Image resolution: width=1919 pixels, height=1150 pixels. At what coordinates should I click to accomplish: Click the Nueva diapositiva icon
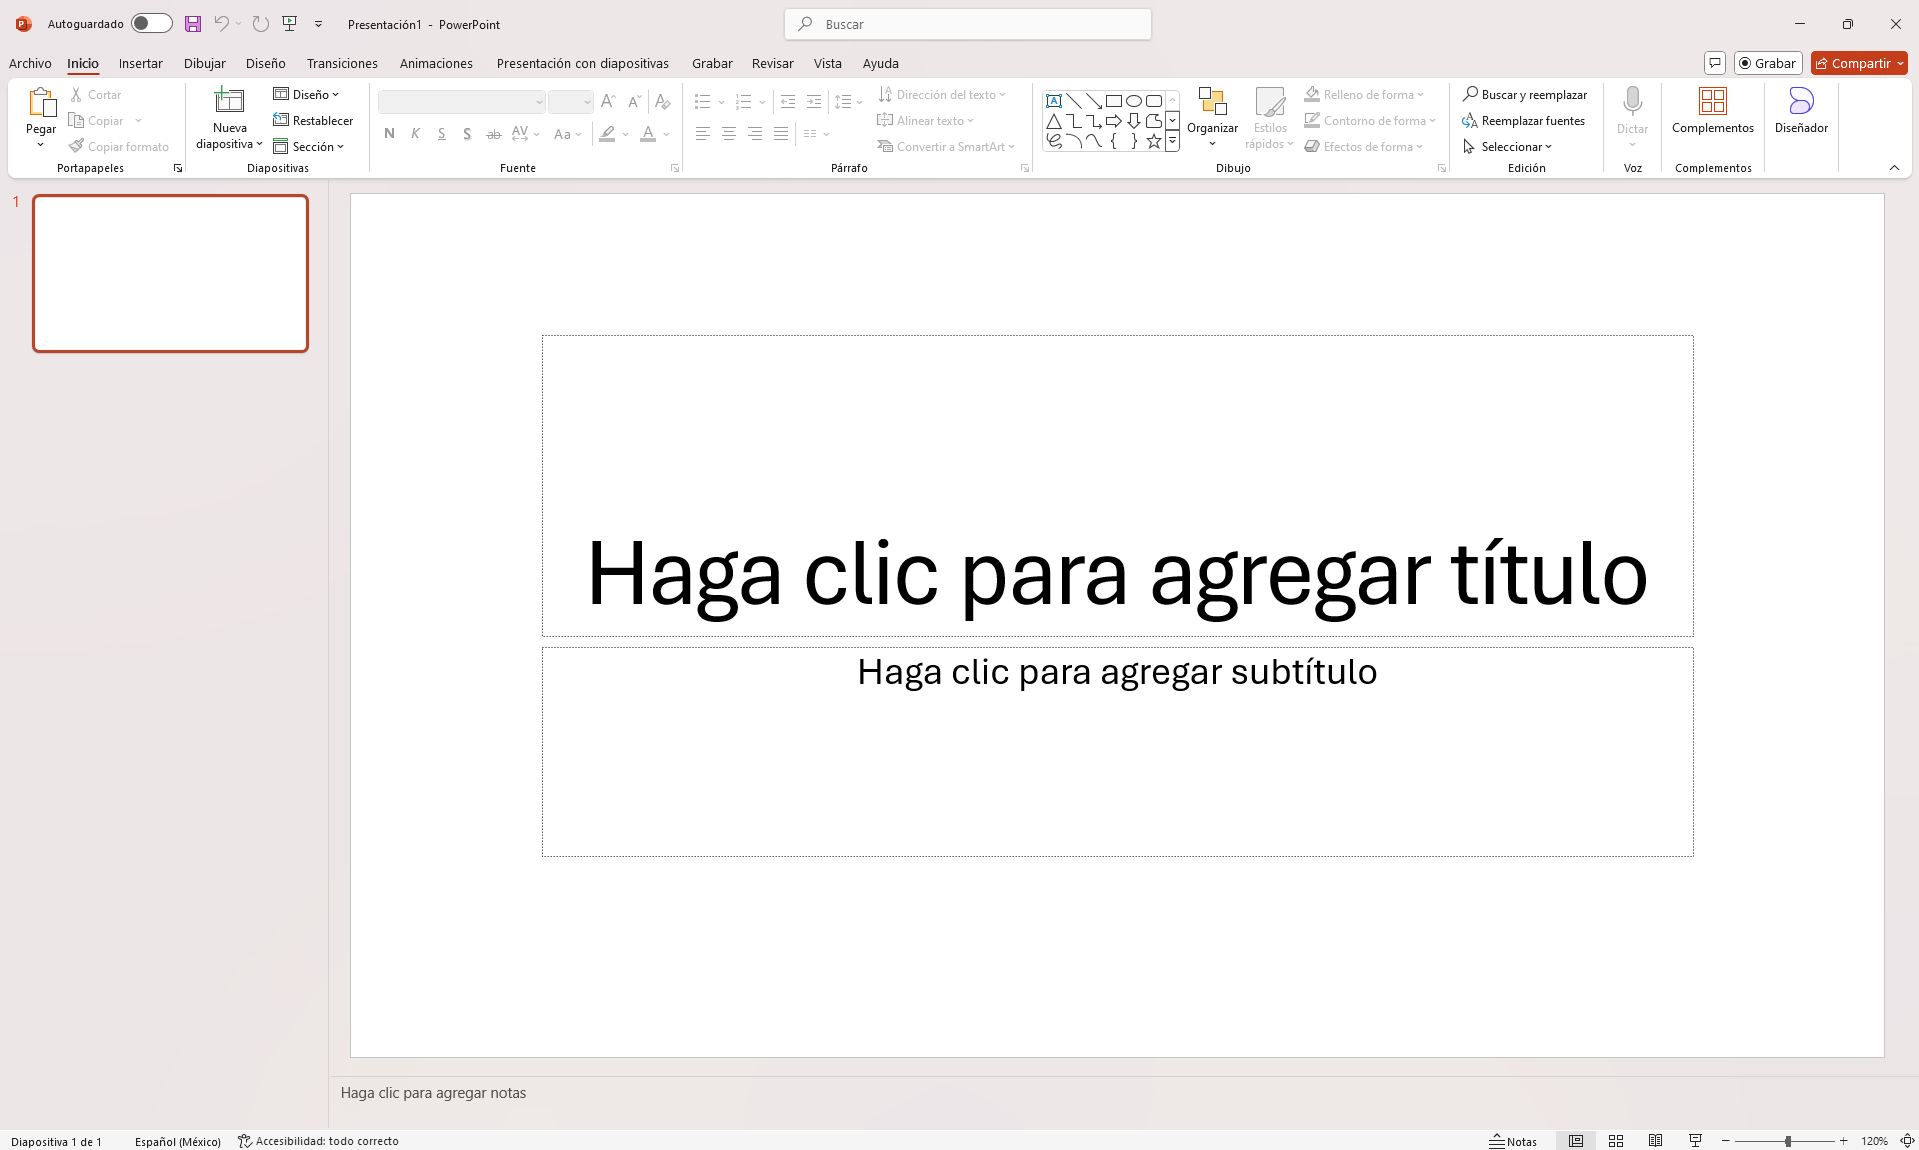[x=229, y=101]
